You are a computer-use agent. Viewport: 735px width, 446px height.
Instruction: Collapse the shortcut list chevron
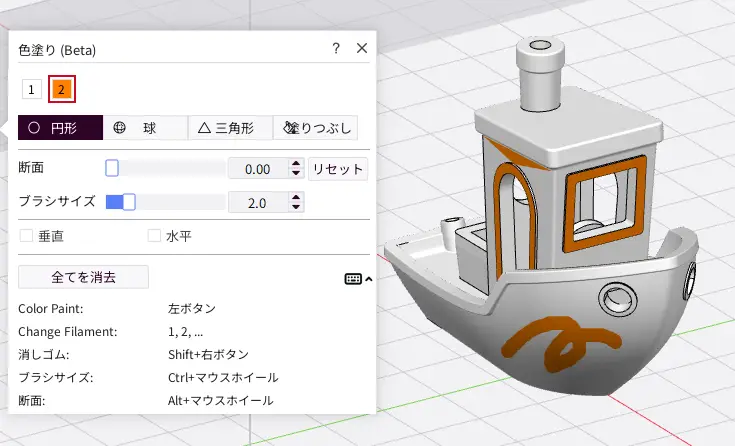point(369,279)
